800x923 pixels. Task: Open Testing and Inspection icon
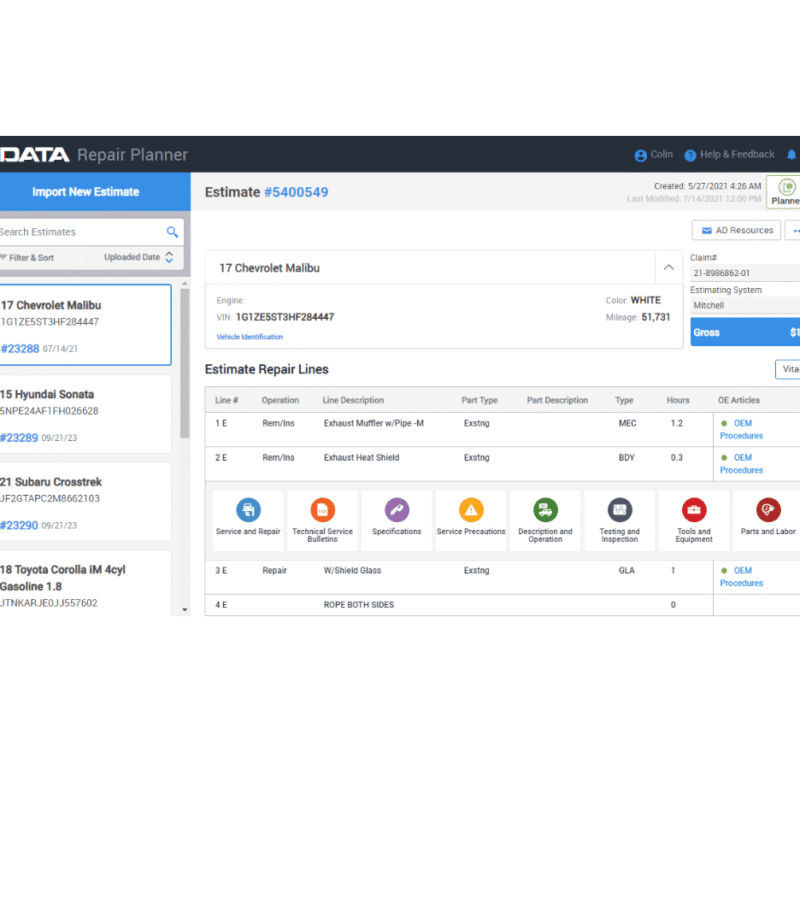[619, 510]
